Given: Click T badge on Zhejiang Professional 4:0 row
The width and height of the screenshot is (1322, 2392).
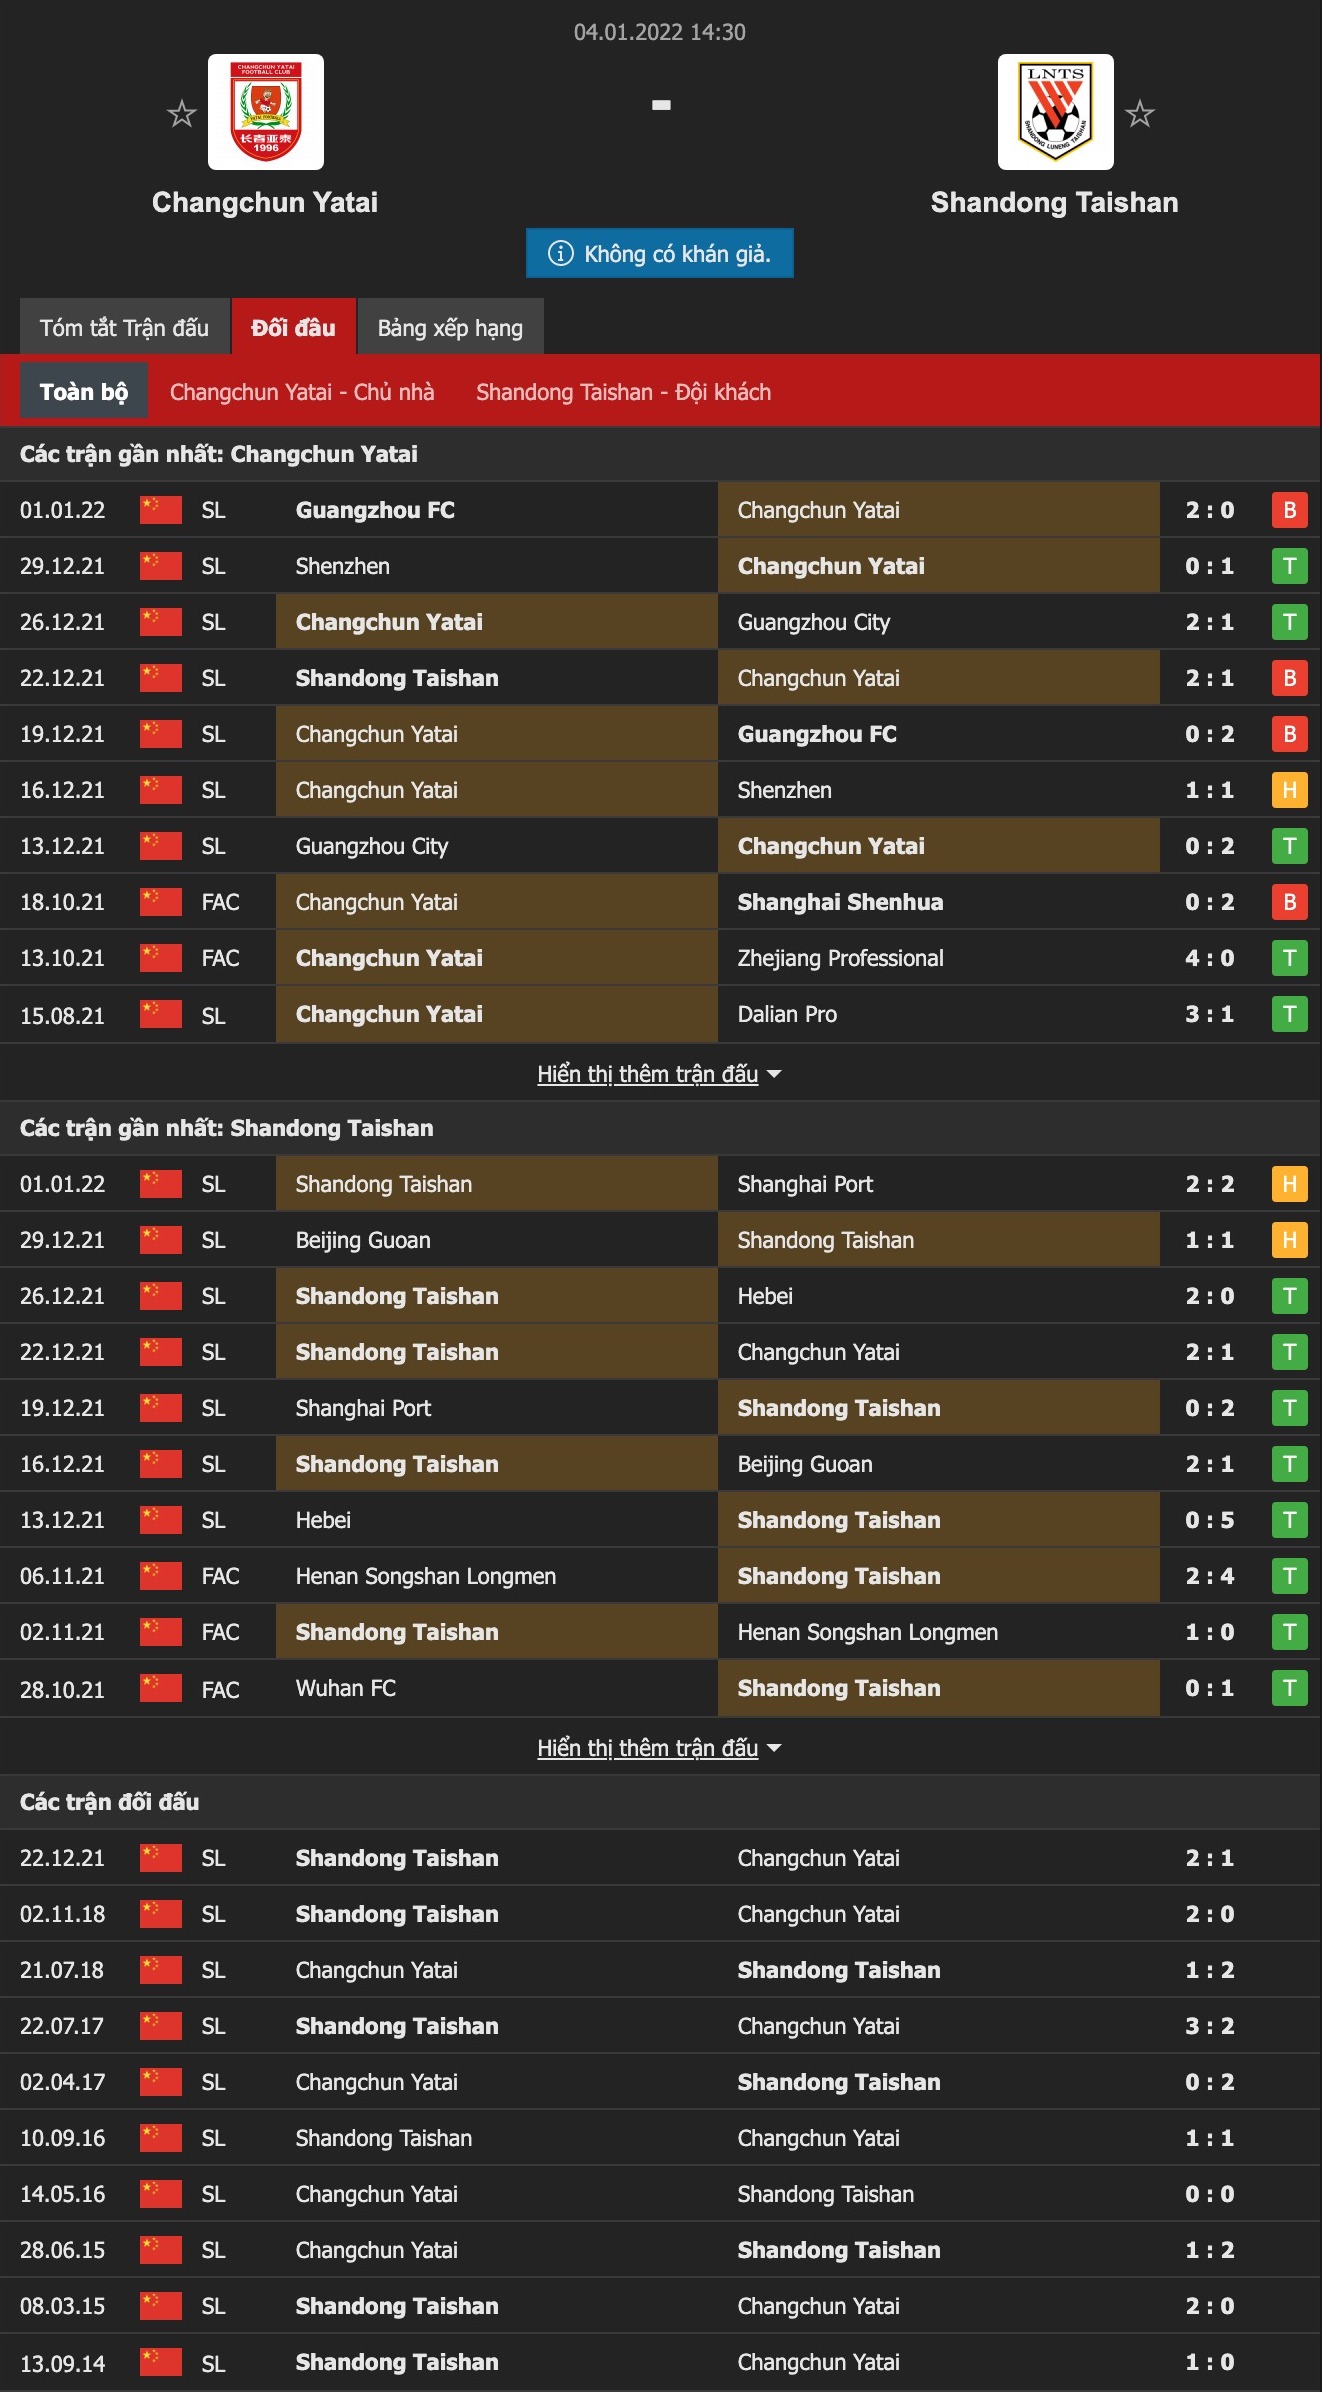Looking at the screenshot, I should [1290, 958].
